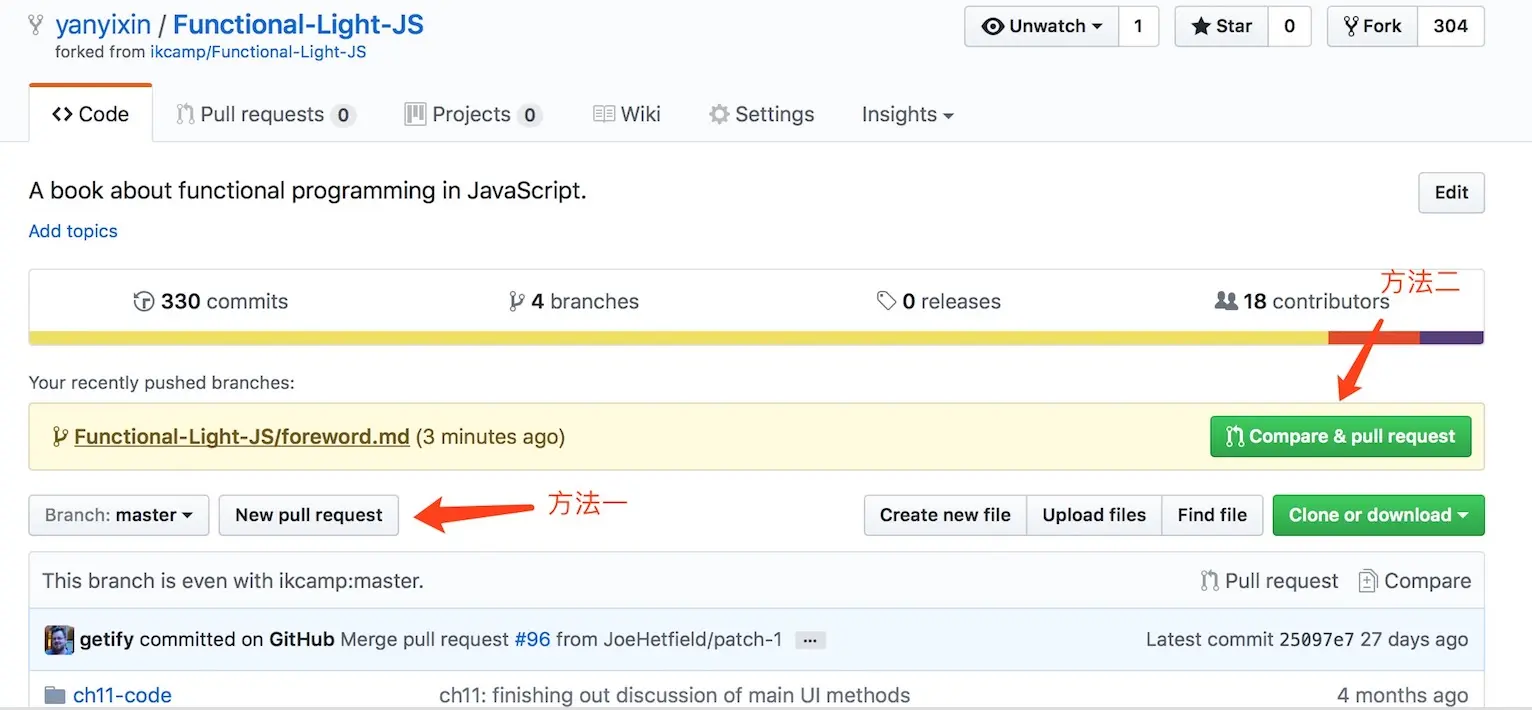Open the fork count 304
The image size is (1532, 710).
1450,27
